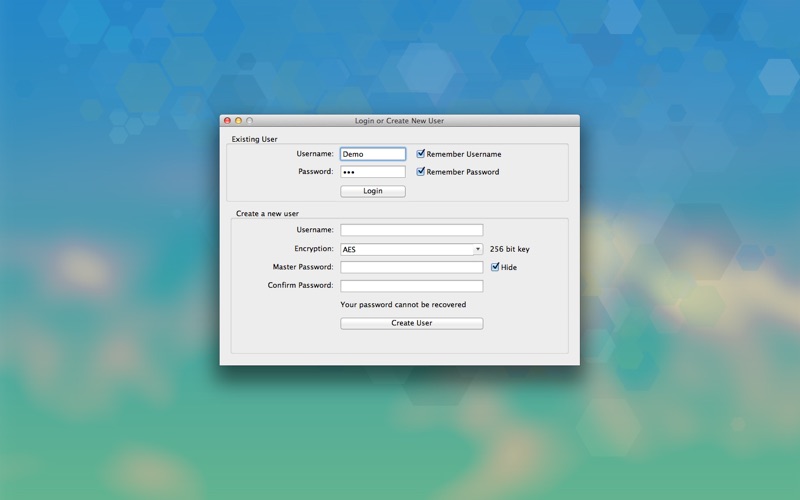Click the Login button
This screenshot has height=500, width=800.
point(373,191)
